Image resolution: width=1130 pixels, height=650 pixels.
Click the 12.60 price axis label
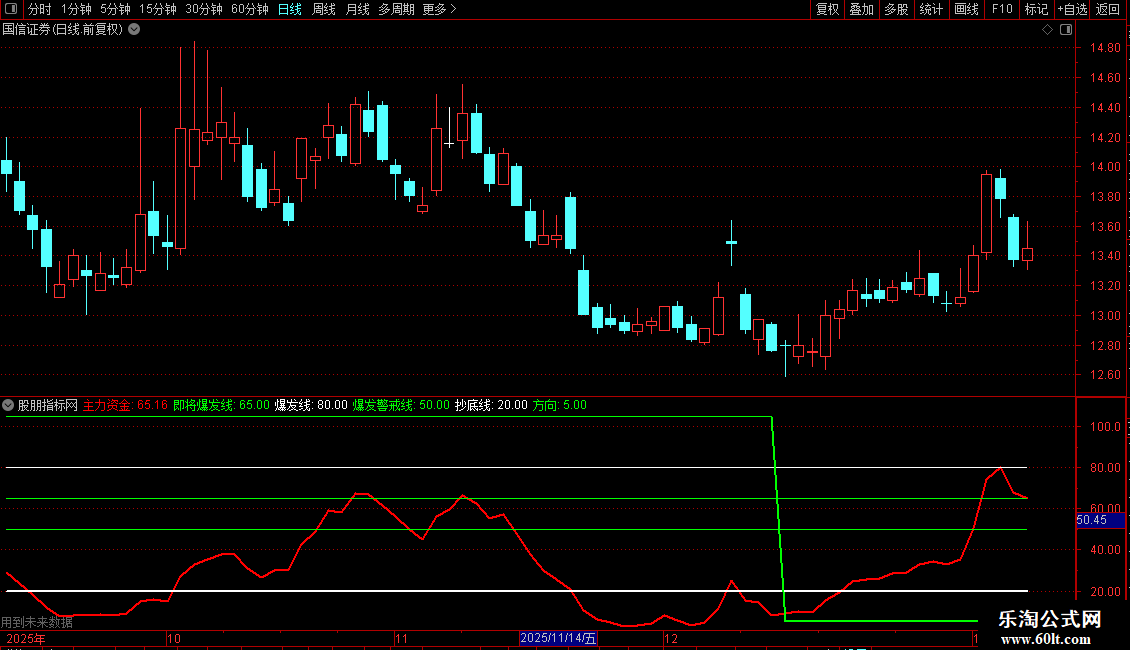(x=1105, y=375)
